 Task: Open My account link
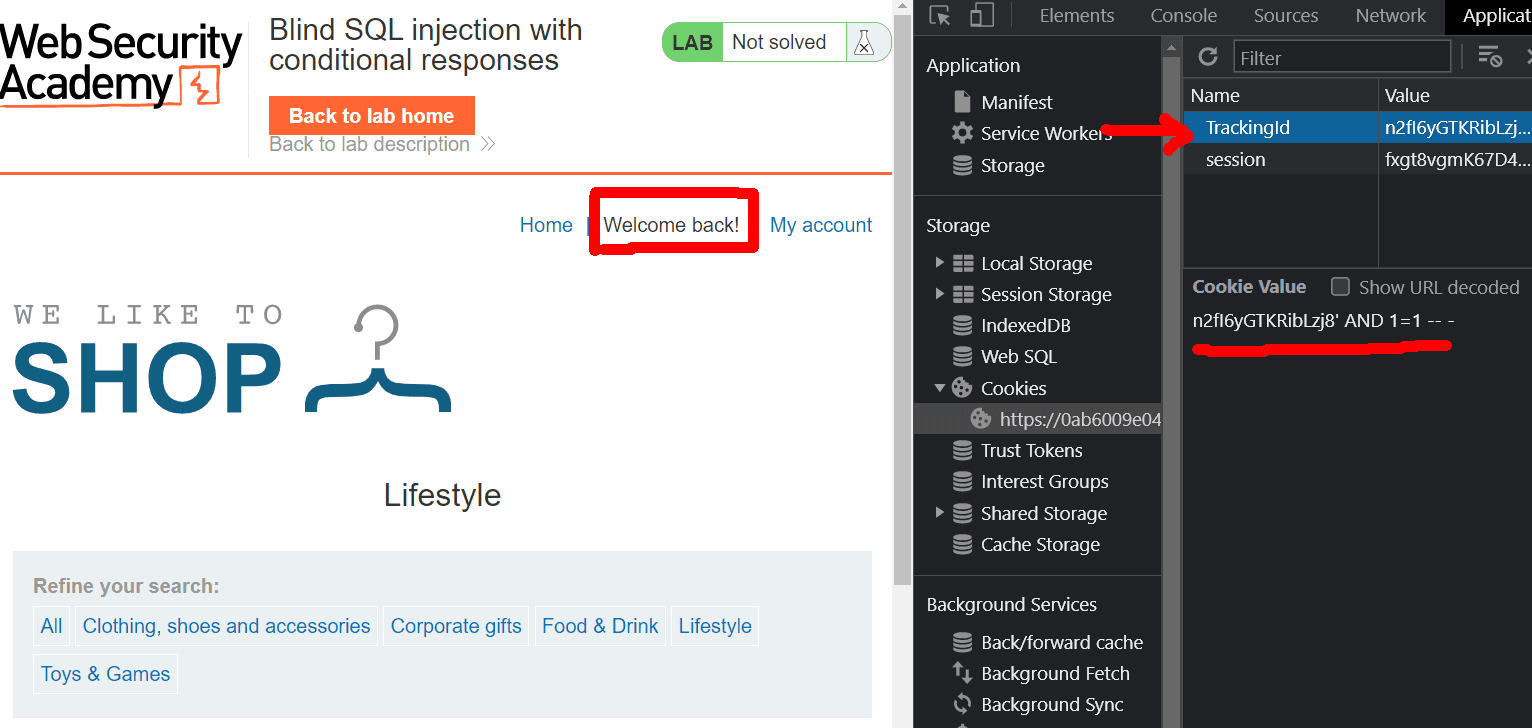[x=821, y=225]
